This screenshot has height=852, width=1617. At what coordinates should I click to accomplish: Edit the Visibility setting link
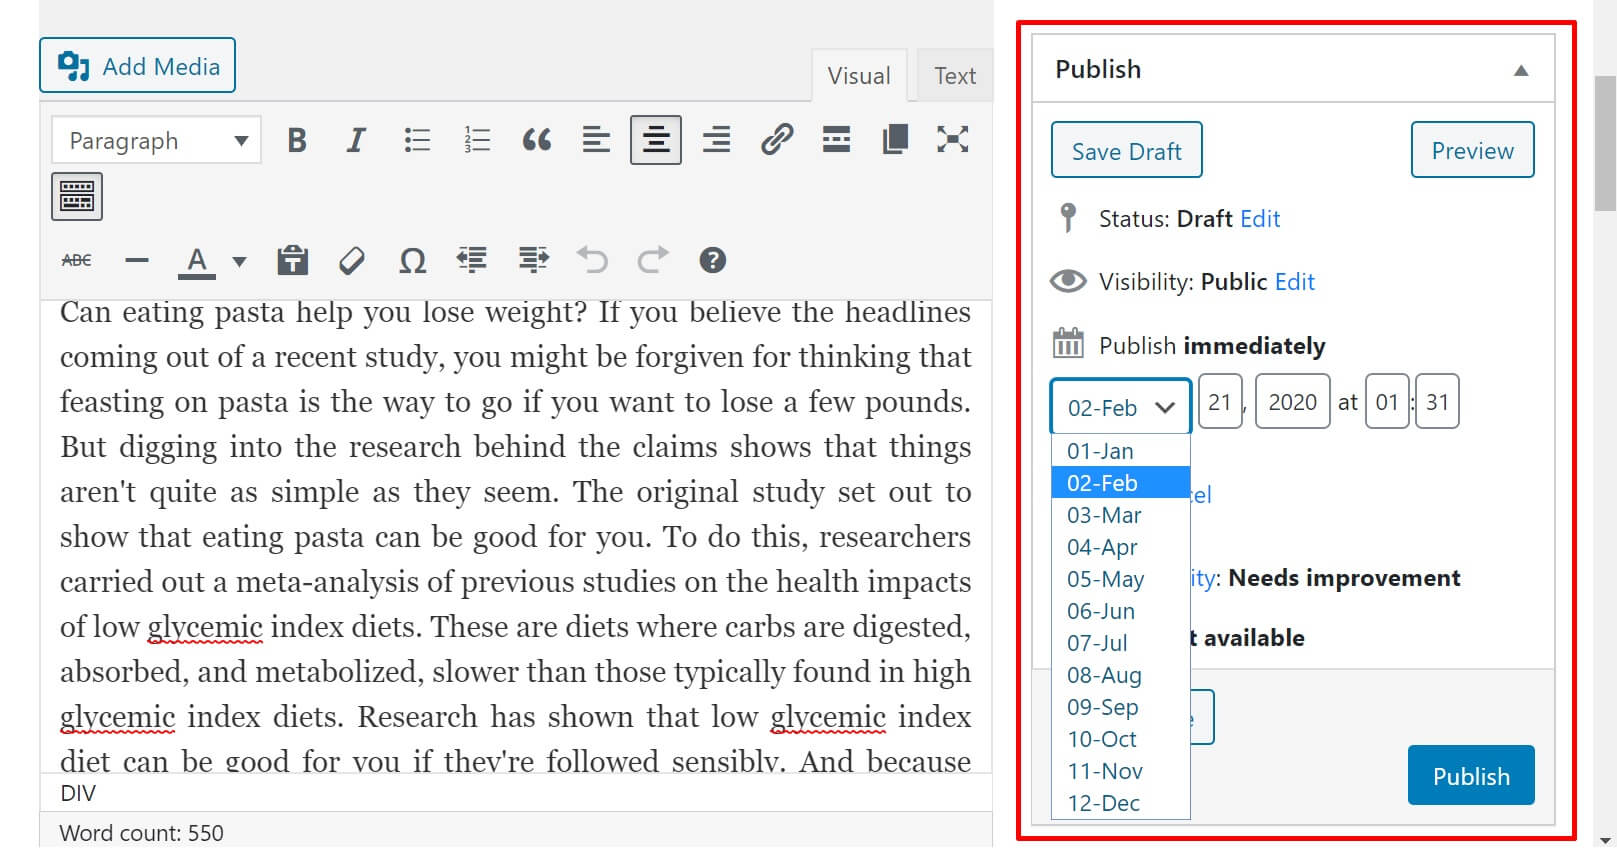(x=1295, y=282)
